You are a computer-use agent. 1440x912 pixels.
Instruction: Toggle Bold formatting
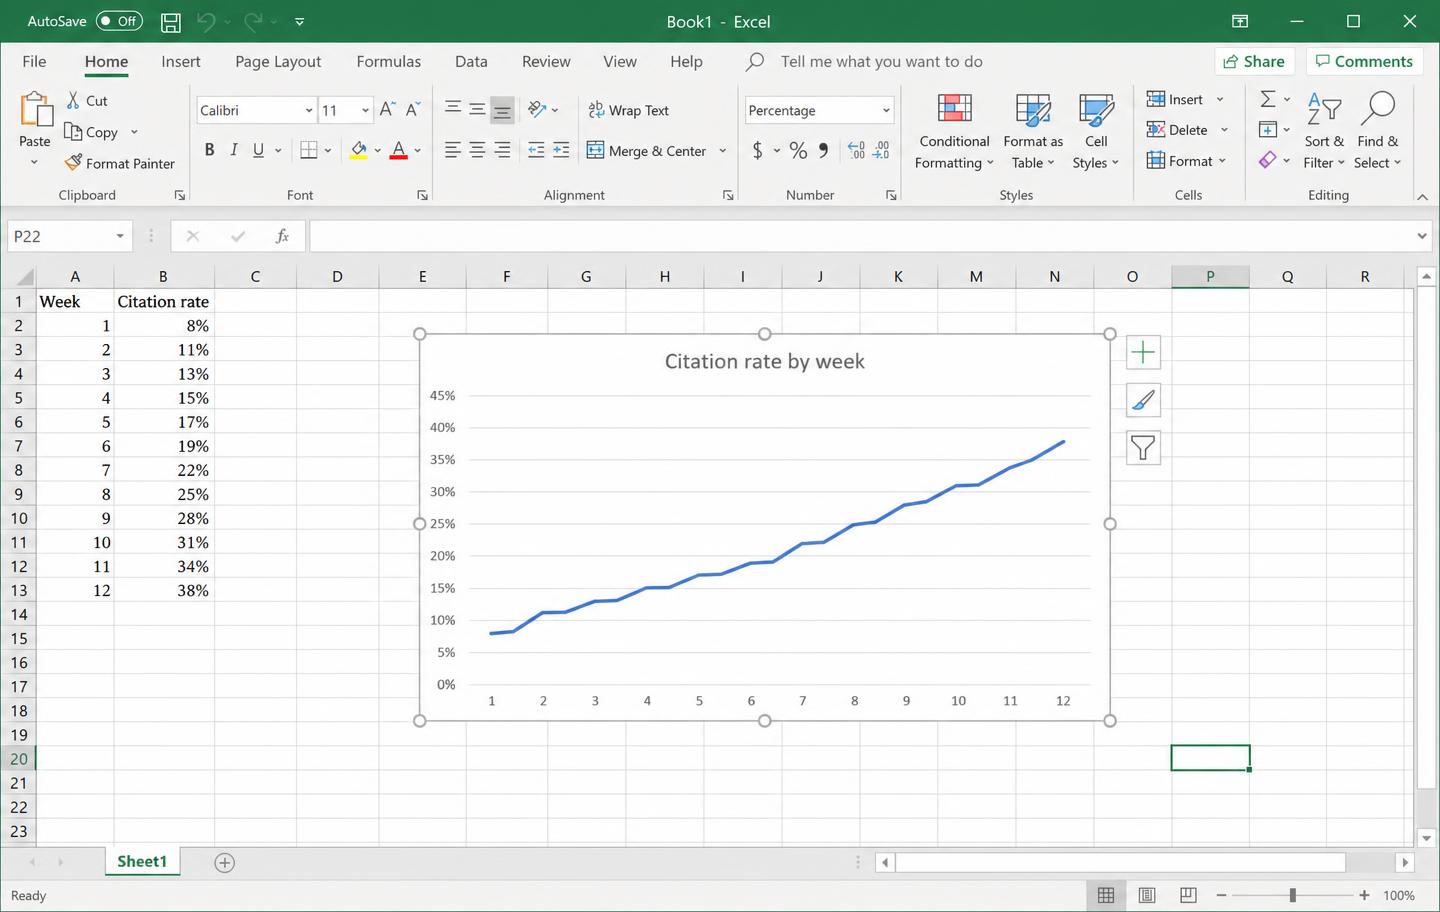point(209,150)
